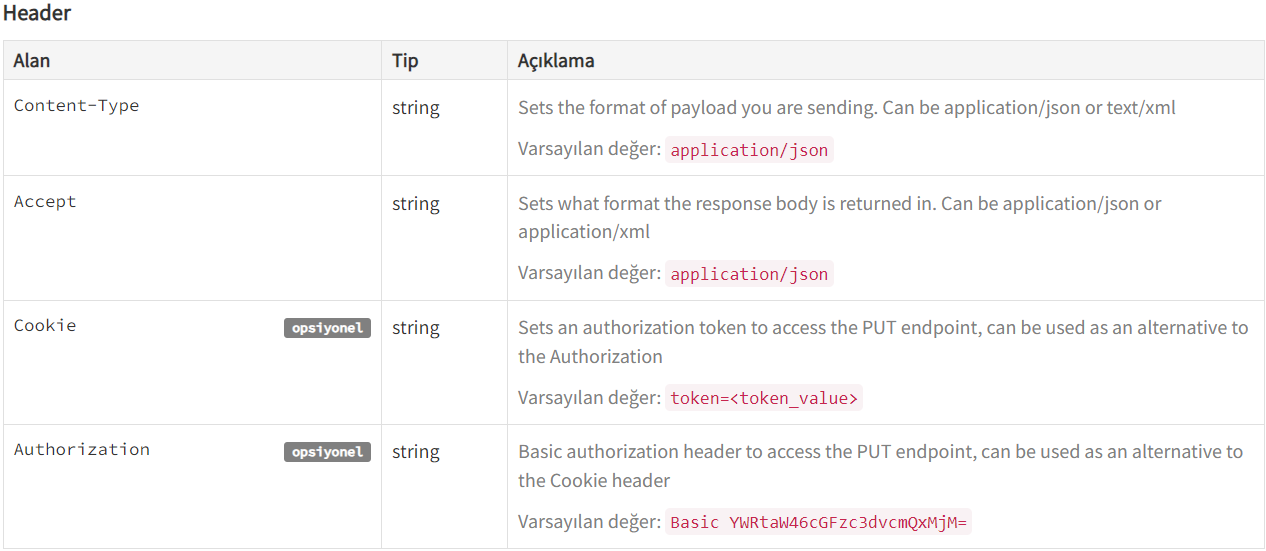
Task: Click the Cookie field name
Action: [x=45, y=325]
